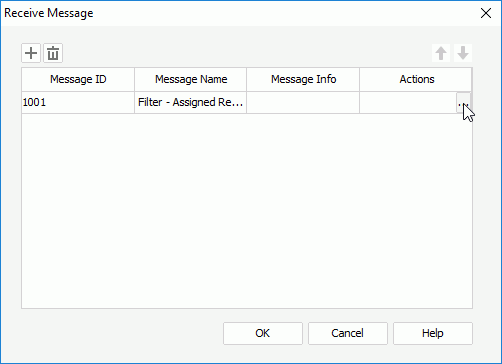Viewport: 502px width, 364px height.
Task: Click the Message Name column header
Action: click(x=191, y=79)
